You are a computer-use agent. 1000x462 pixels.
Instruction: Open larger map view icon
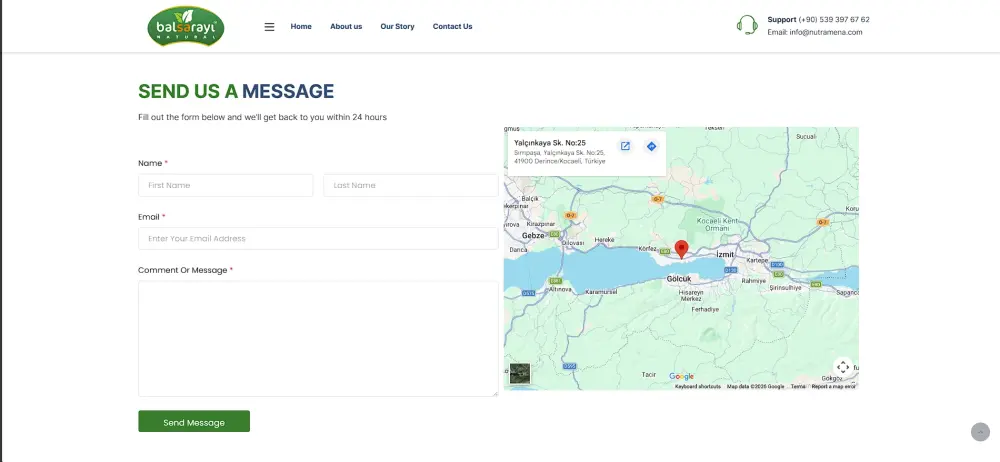pos(625,146)
